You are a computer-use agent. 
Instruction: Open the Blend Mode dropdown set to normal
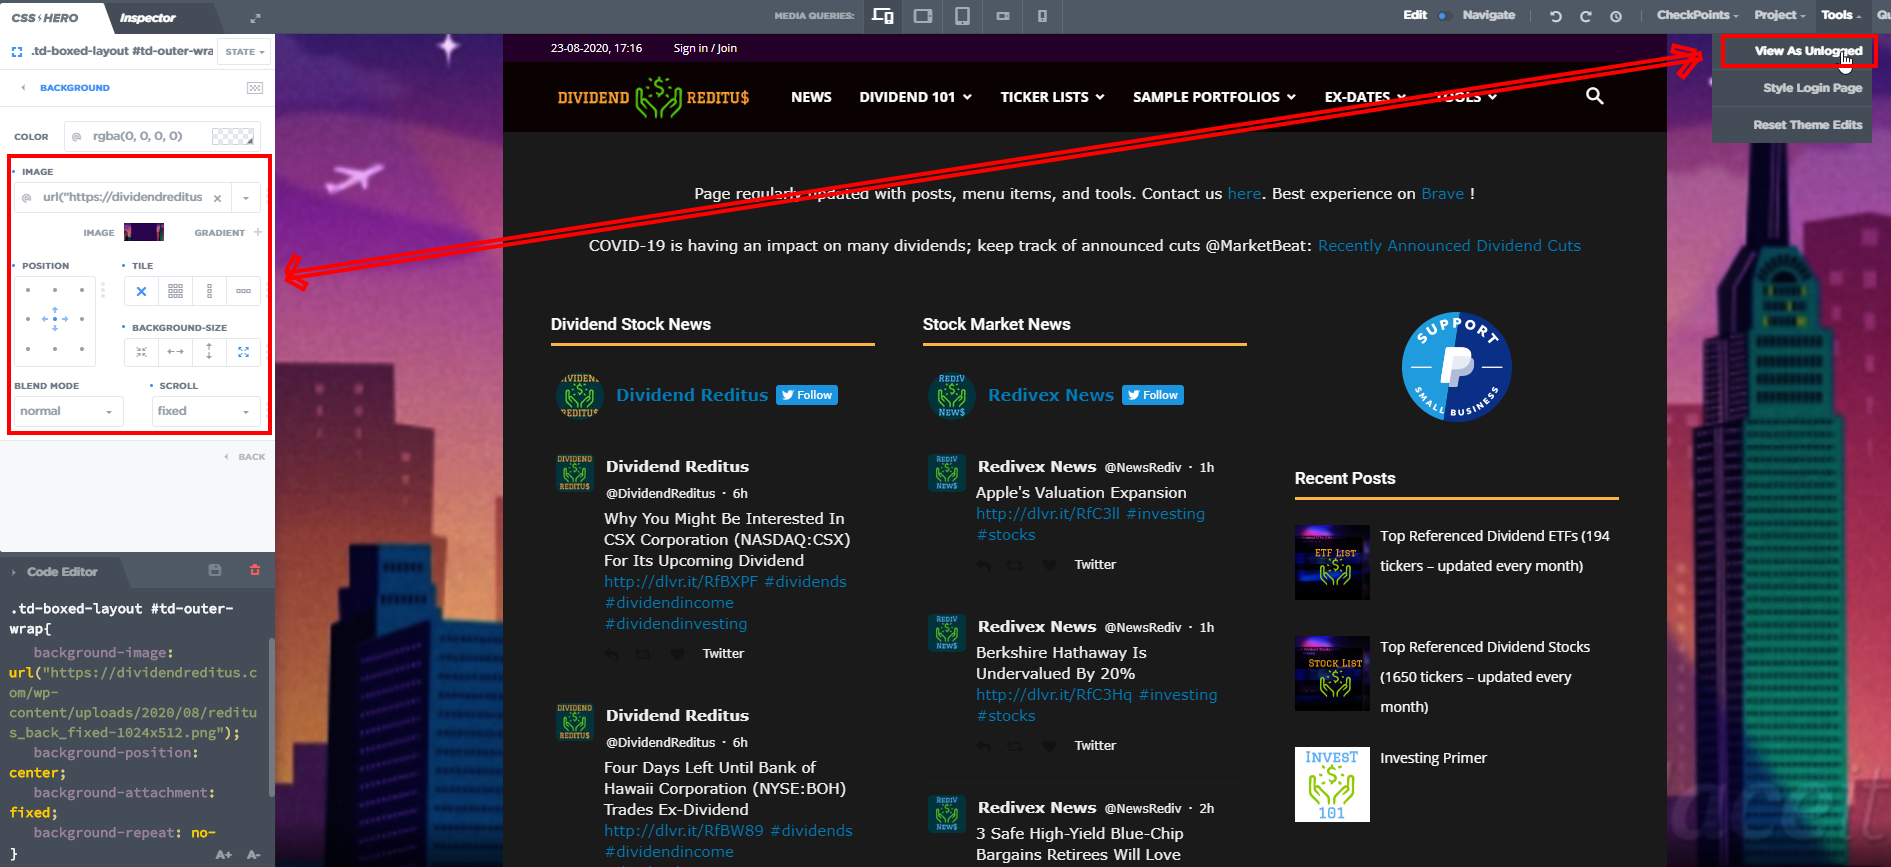coord(68,411)
